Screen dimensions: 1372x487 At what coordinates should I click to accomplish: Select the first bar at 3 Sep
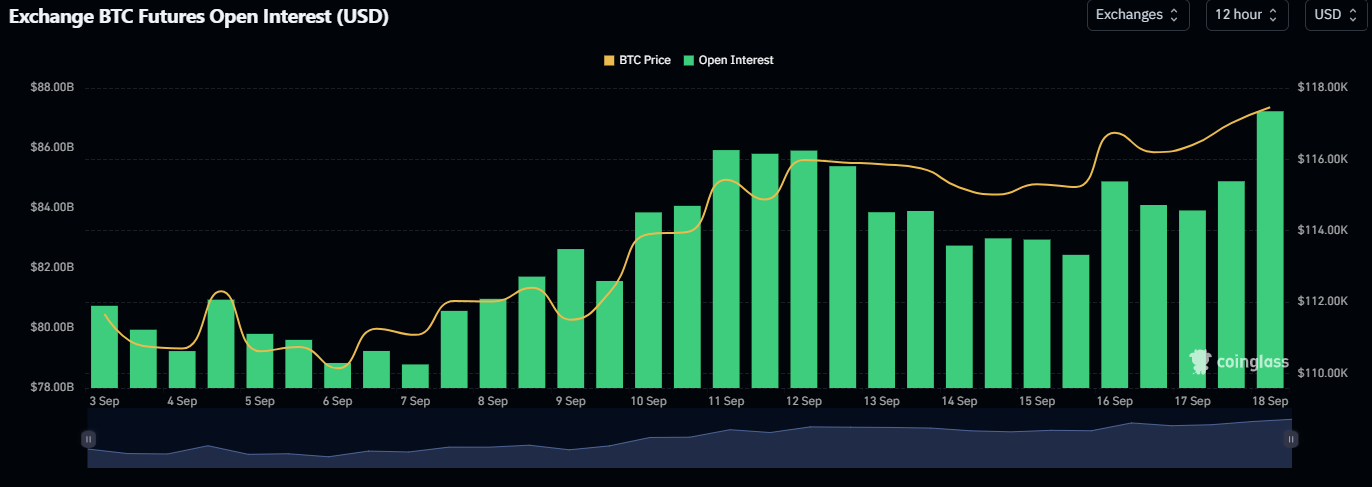104,346
